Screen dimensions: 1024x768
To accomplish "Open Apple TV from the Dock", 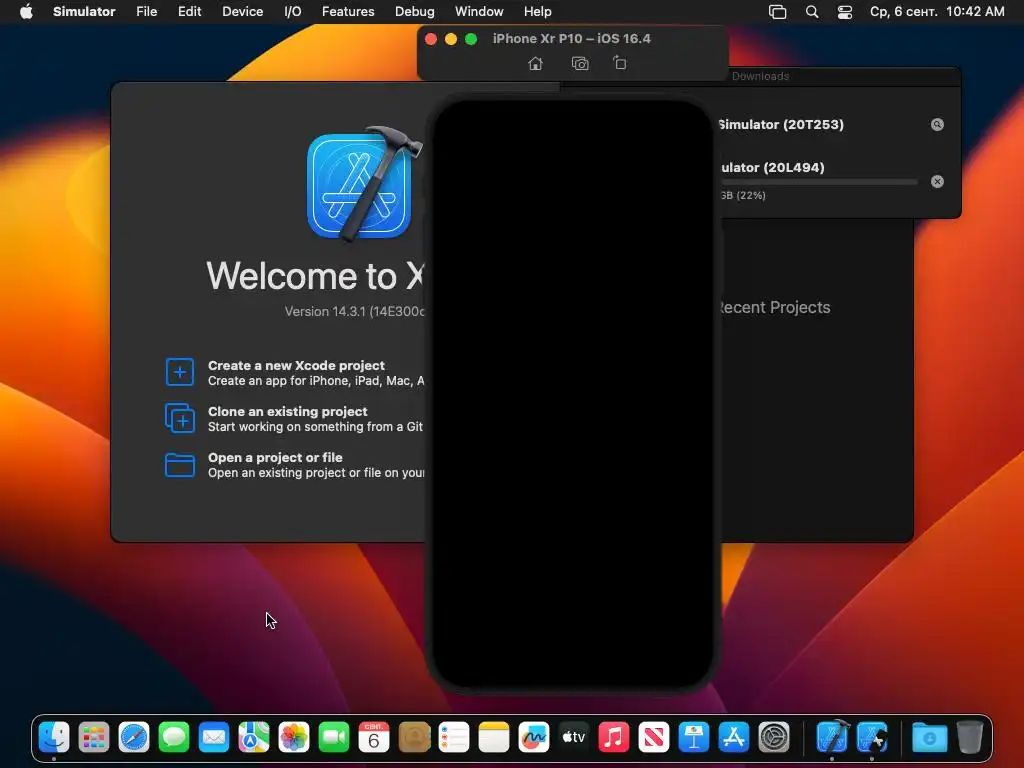I will click(574, 738).
